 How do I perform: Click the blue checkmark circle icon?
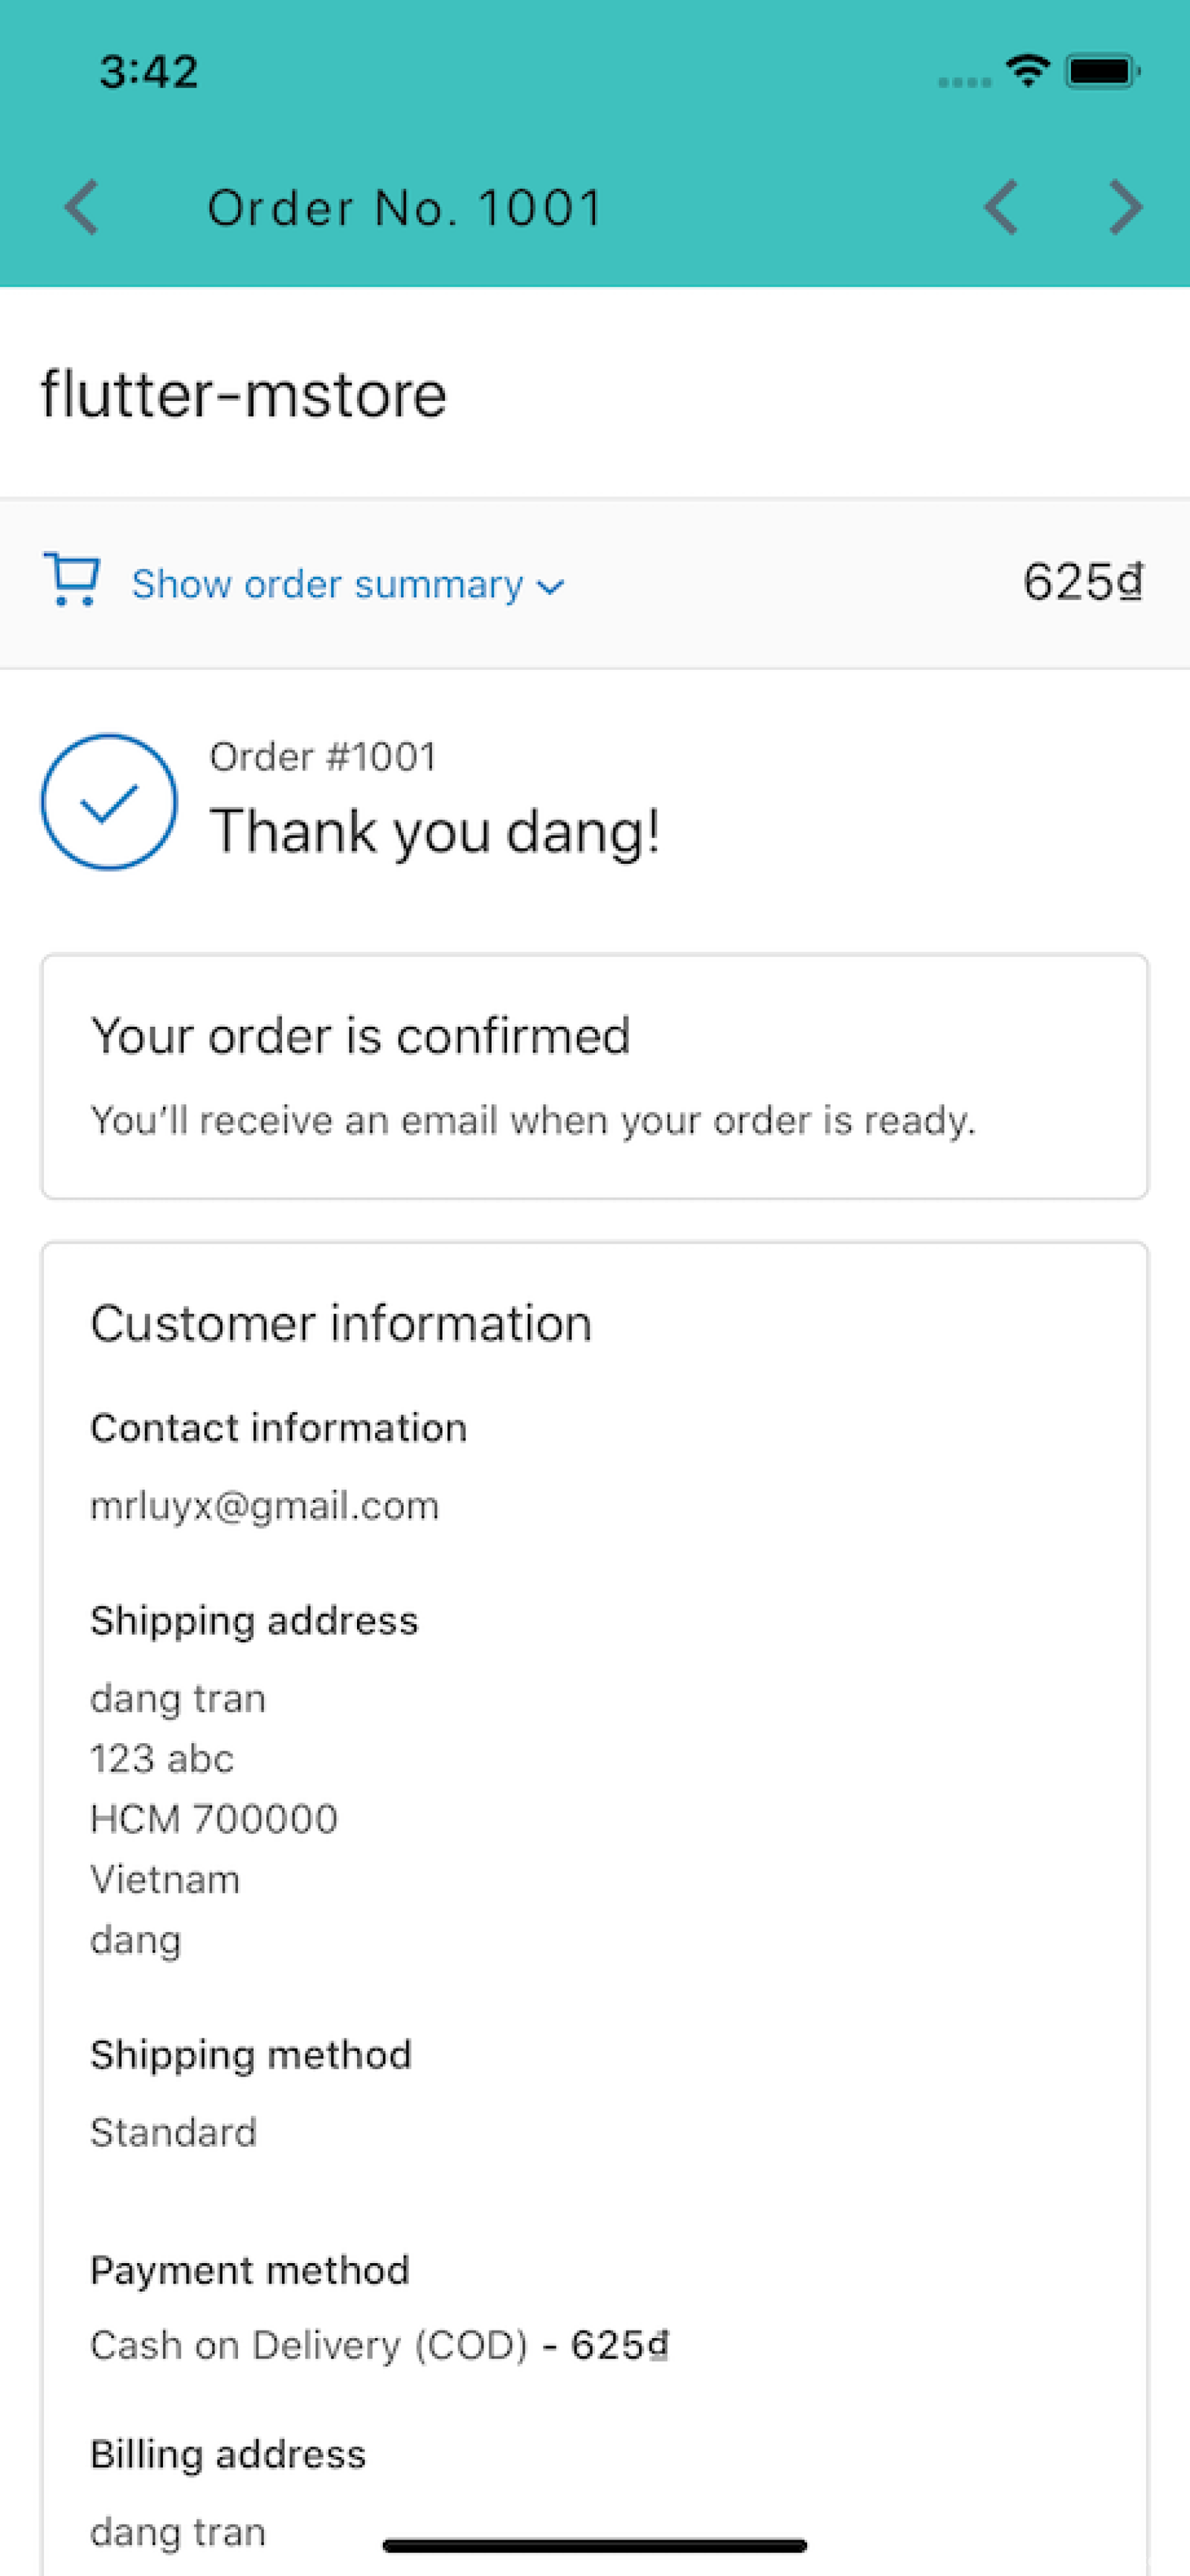tap(109, 802)
